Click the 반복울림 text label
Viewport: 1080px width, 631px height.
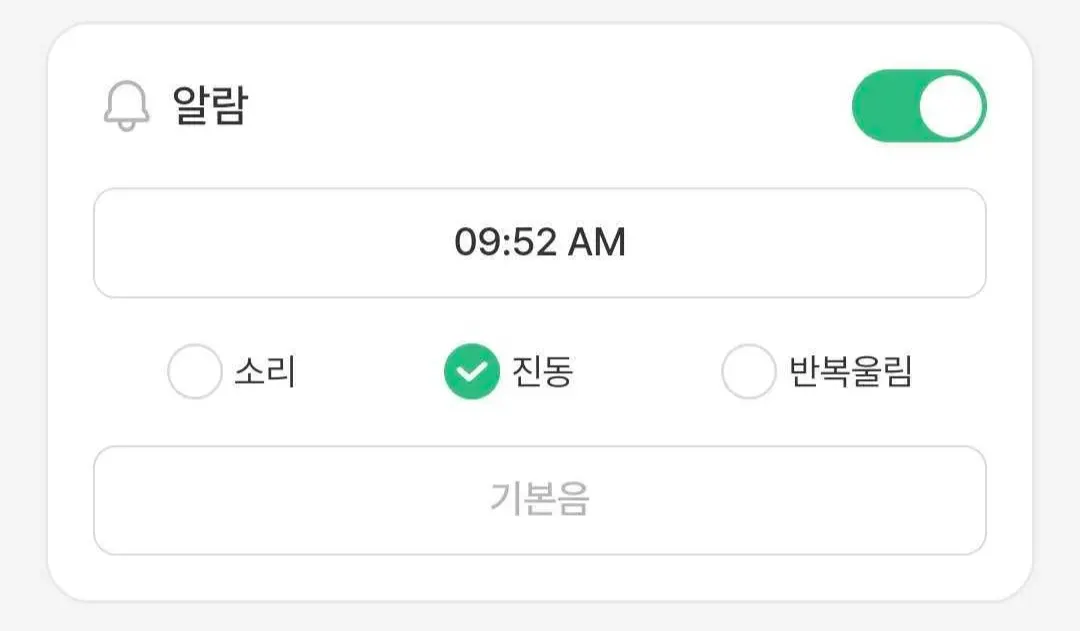click(851, 372)
